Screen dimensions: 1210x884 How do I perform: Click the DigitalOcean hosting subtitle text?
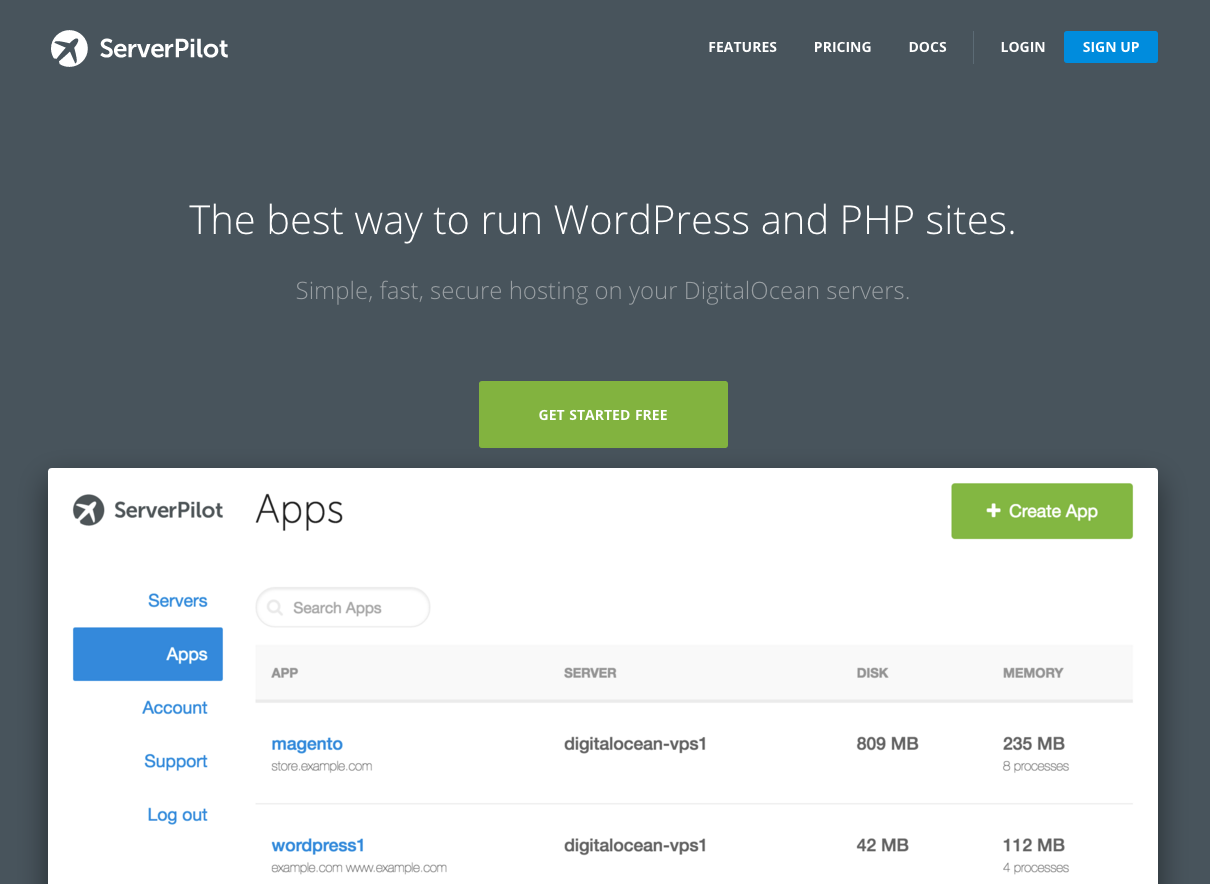603,292
